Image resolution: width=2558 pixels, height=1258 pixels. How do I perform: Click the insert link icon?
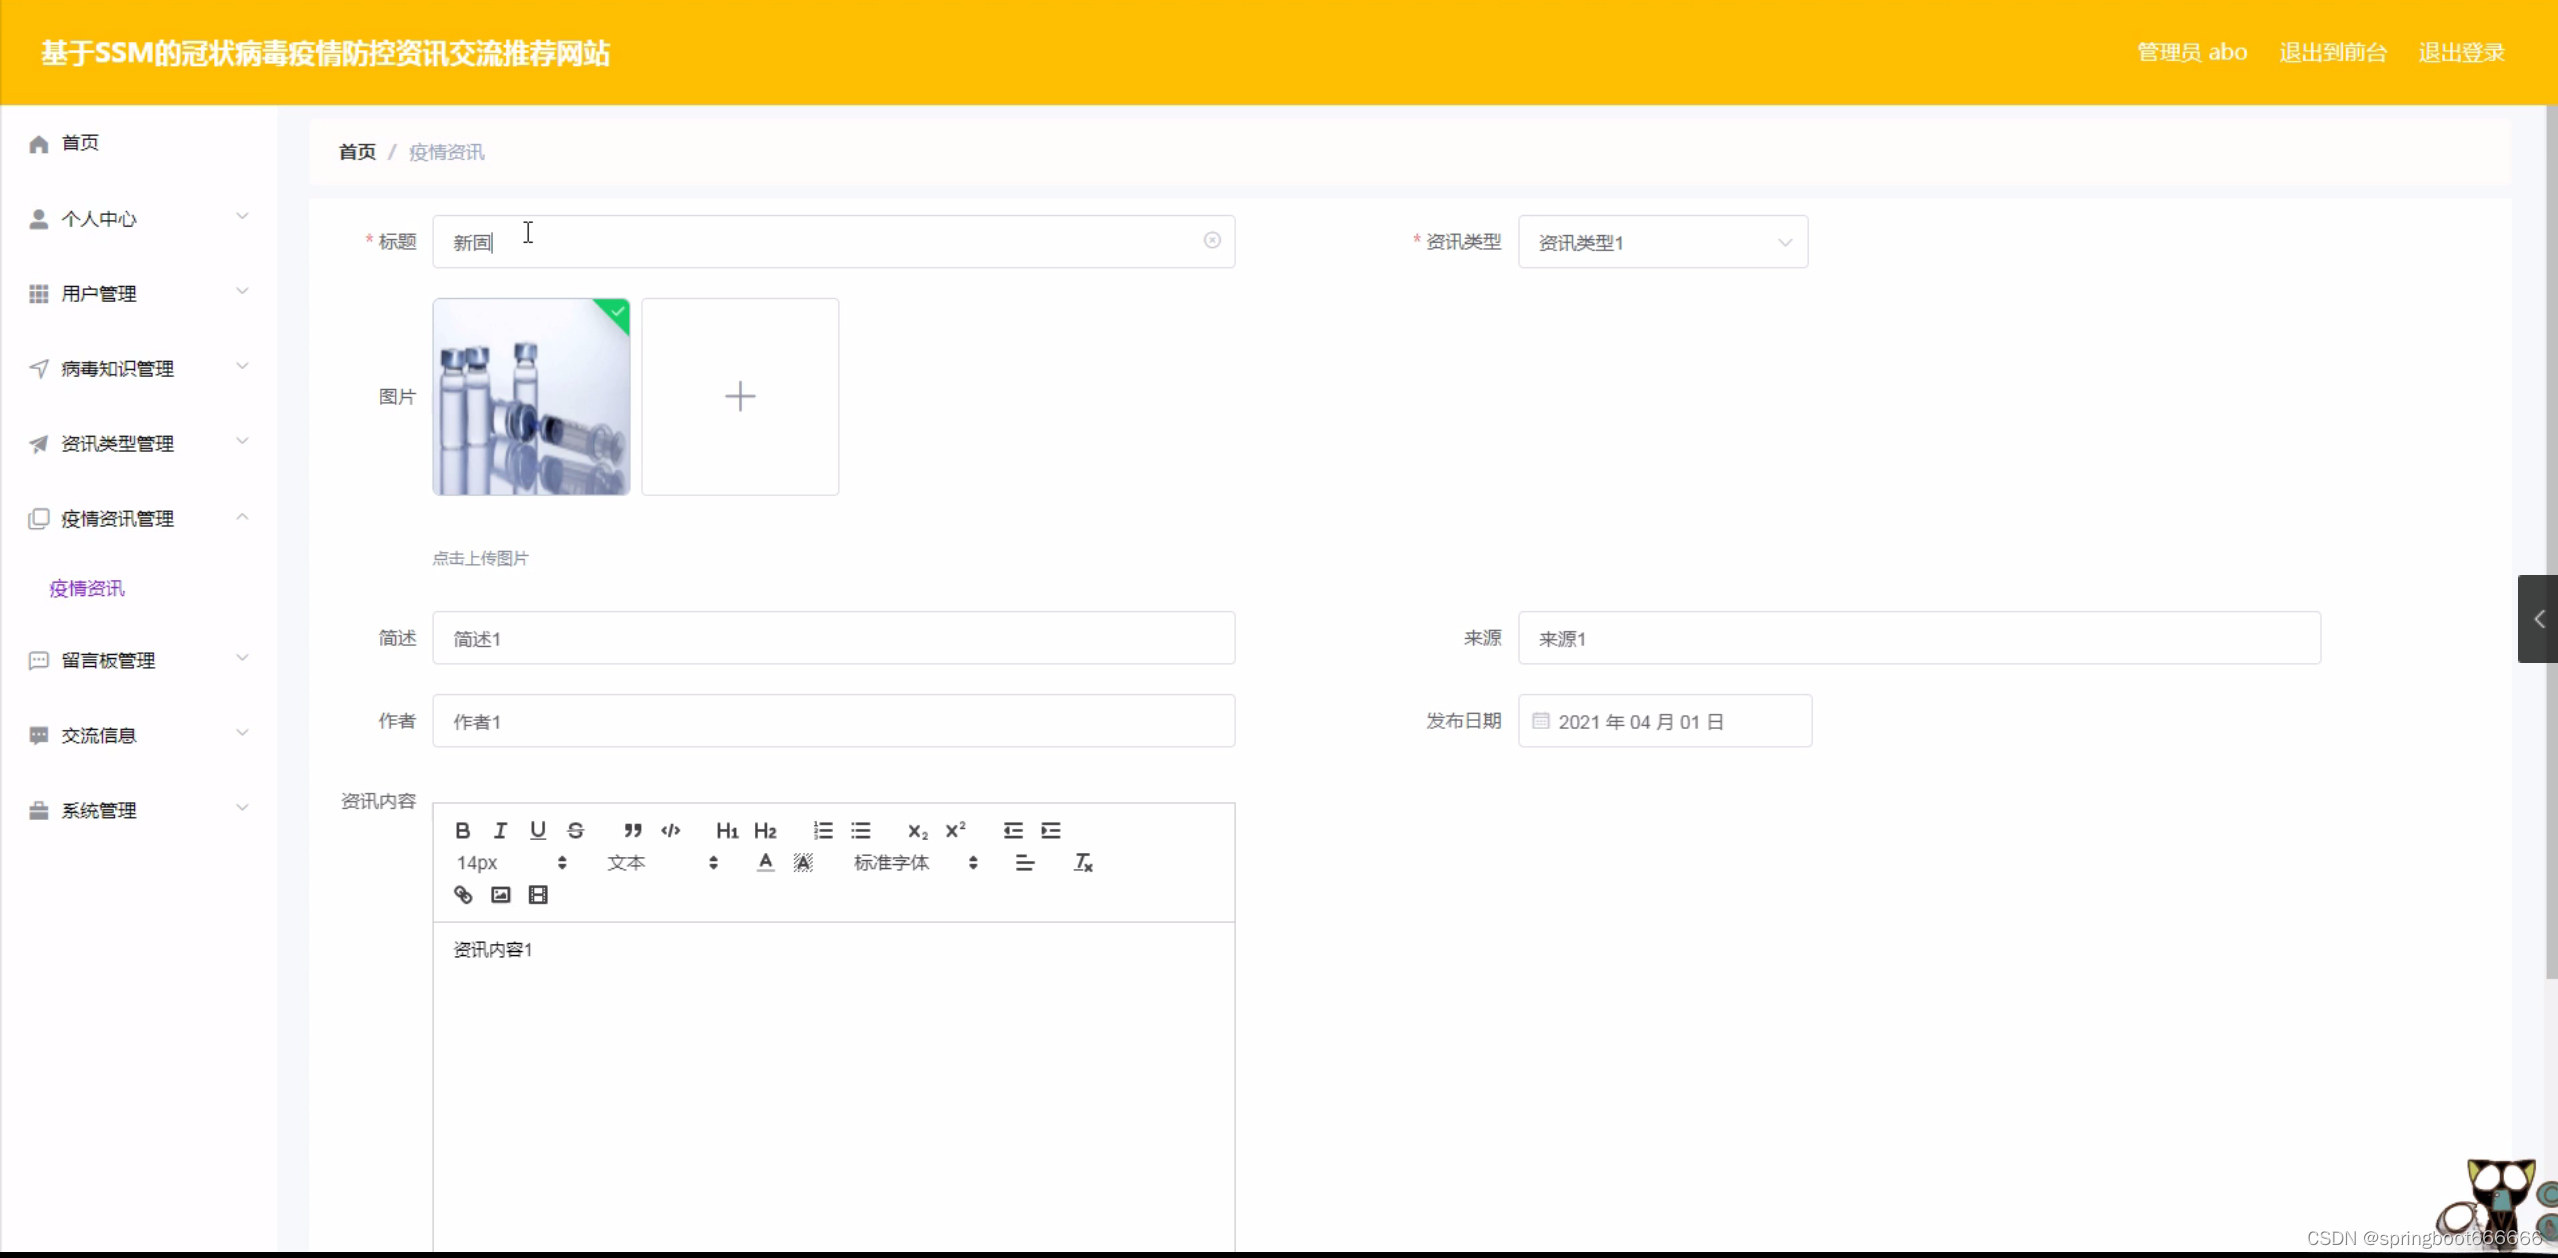coord(463,894)
